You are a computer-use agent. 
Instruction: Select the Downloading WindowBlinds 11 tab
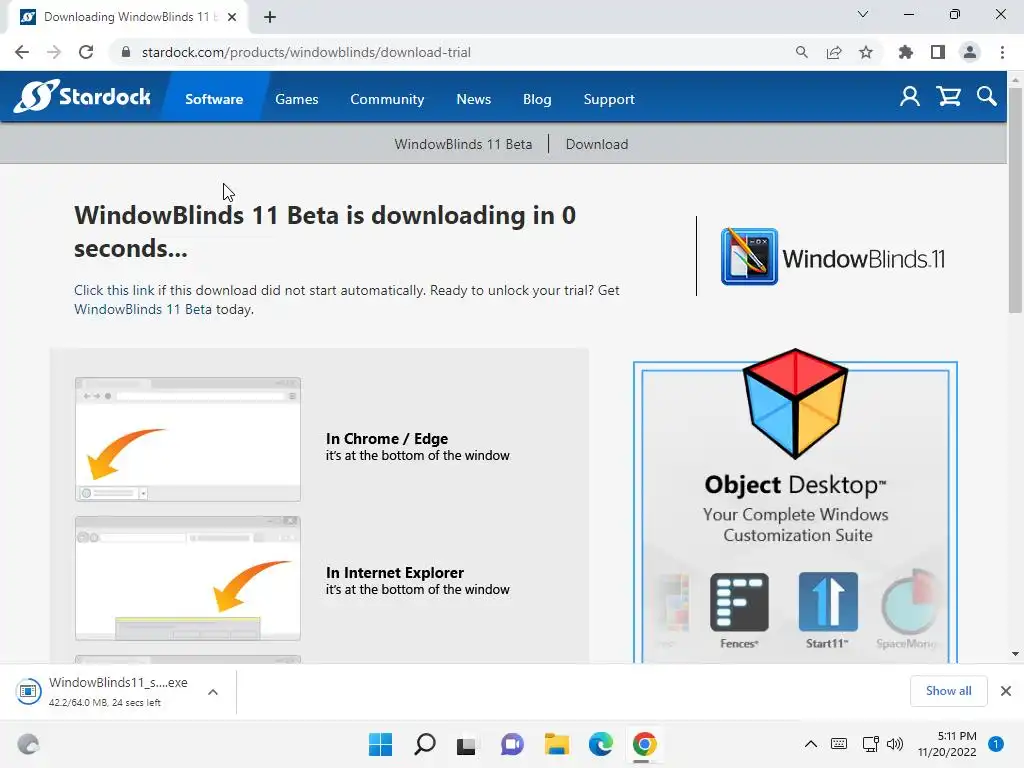[x=127, y=17]
